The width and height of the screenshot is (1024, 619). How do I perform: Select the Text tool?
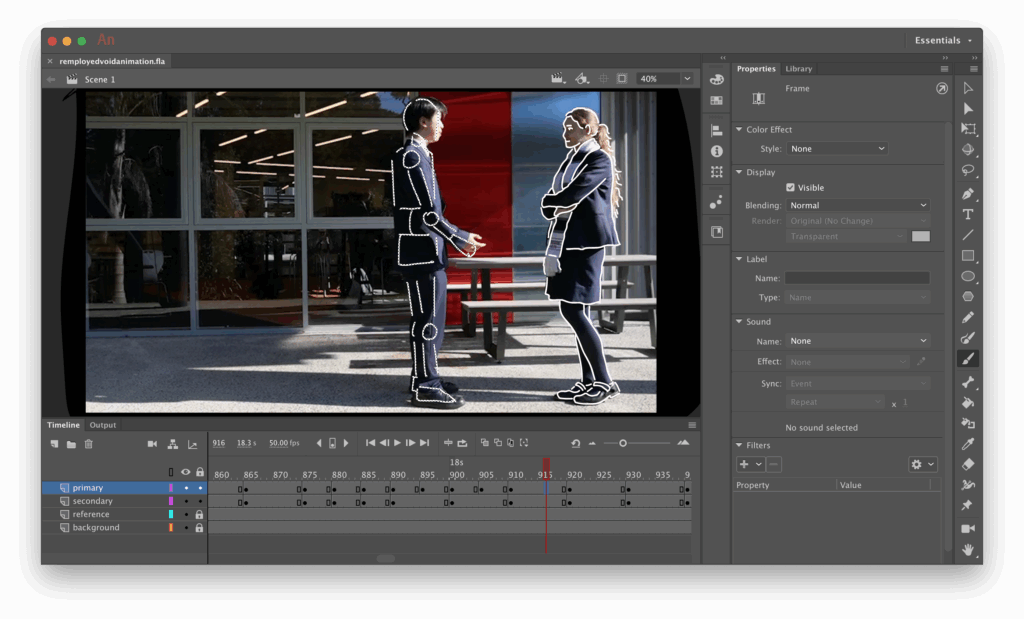968,214
